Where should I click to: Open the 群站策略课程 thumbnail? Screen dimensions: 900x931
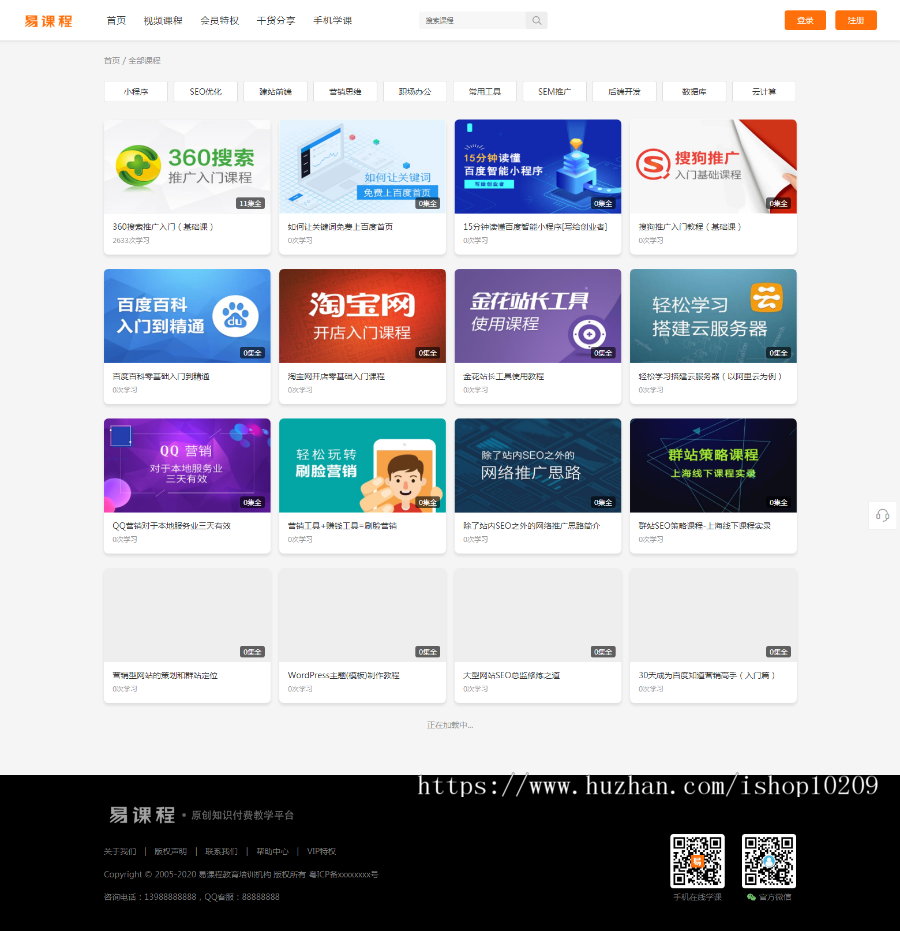pyautogui.click(x=713, y=466)
